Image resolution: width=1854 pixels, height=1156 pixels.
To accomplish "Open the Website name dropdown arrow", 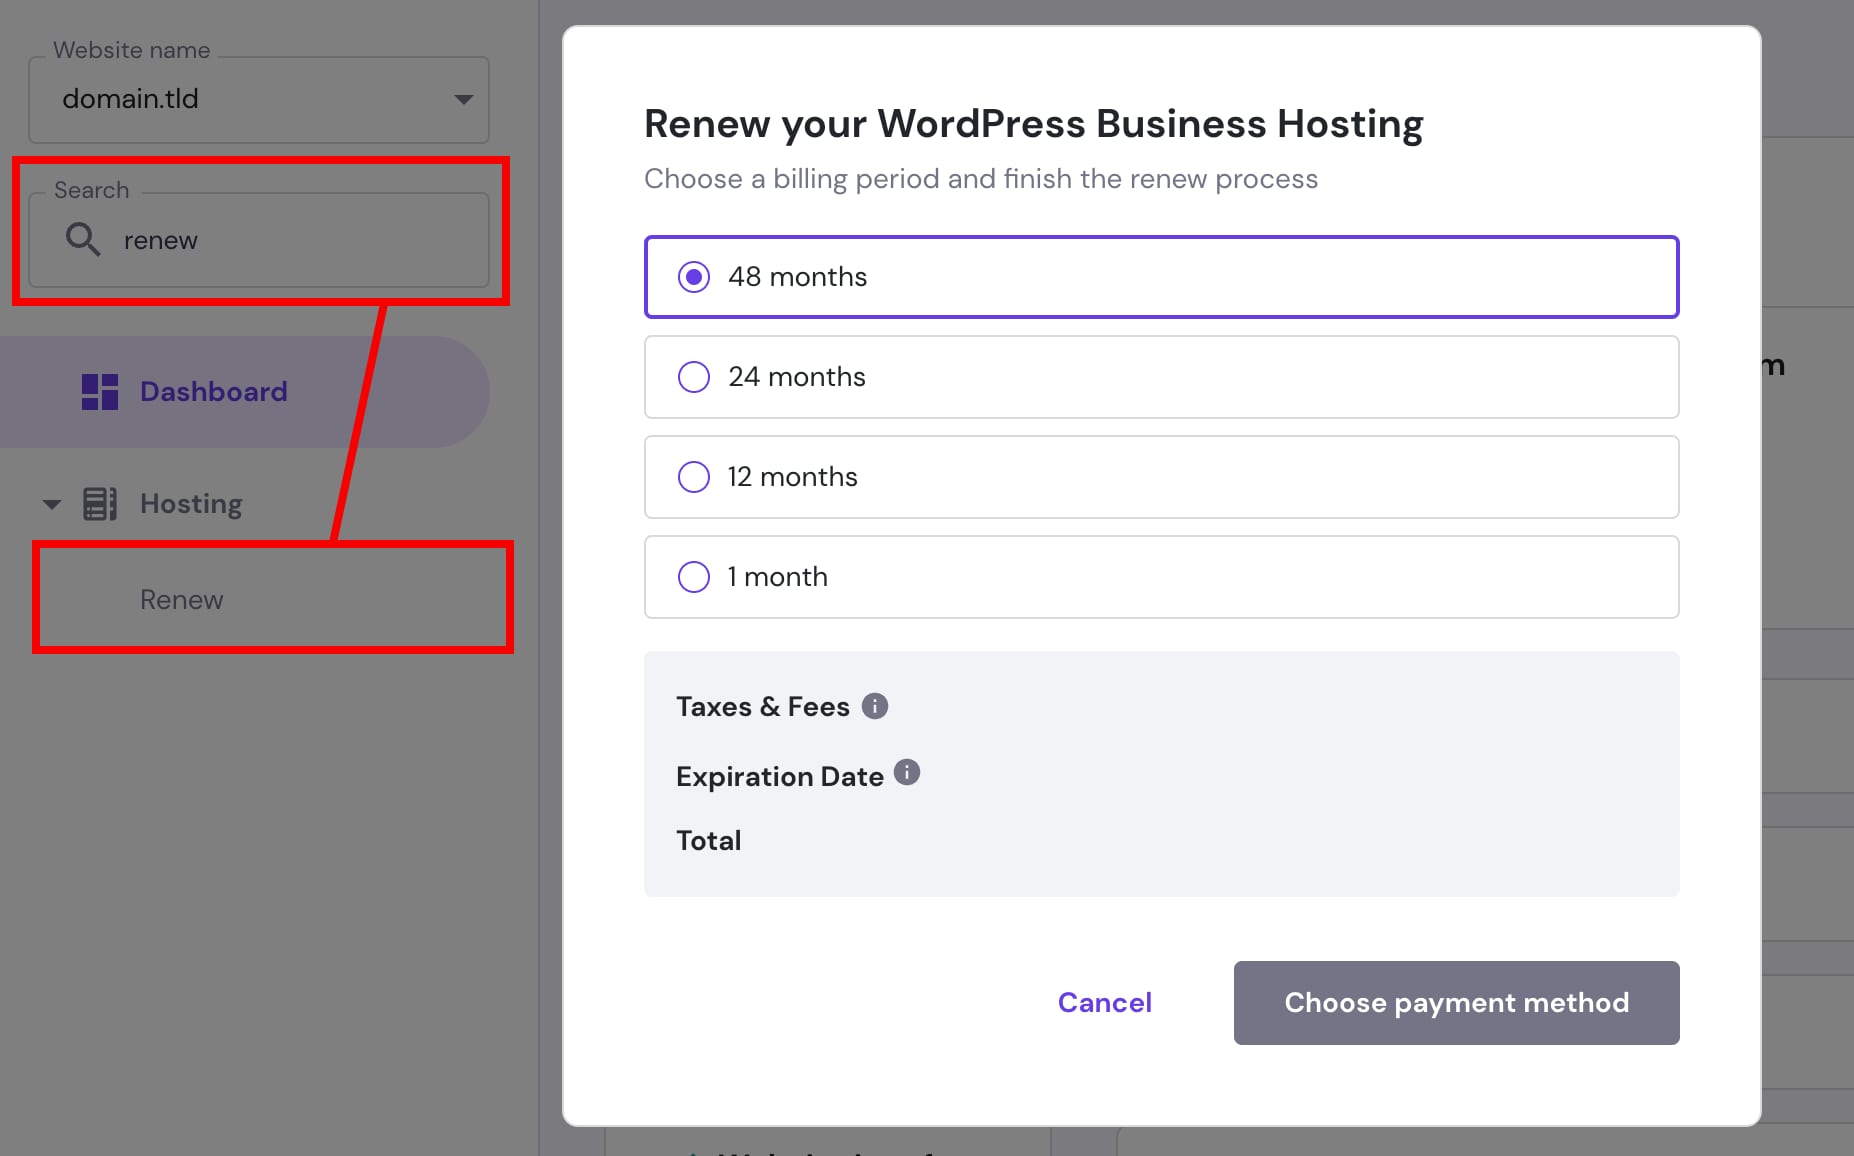I will pos(463,99).
